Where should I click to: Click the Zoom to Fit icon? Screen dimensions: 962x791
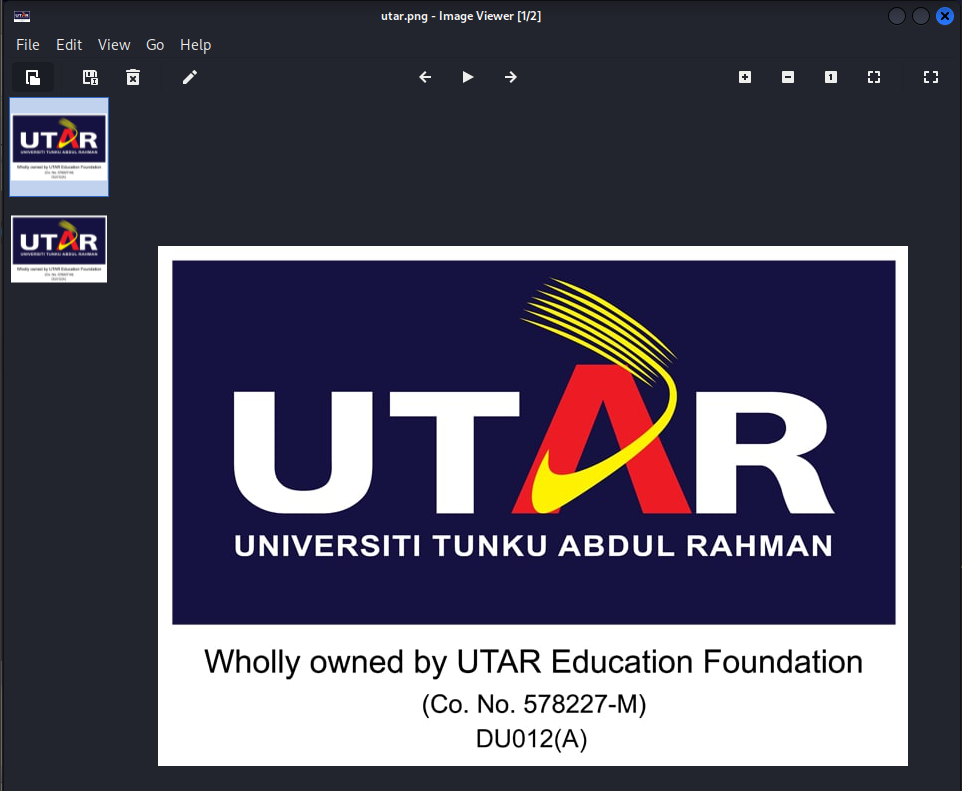point(874,77)
